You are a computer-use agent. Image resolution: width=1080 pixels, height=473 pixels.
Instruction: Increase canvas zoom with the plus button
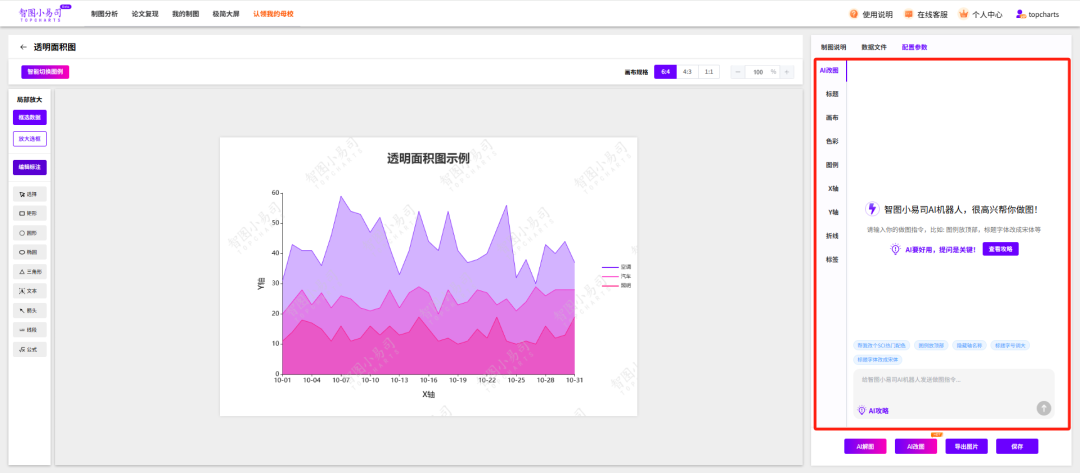[x=787, y=72]
